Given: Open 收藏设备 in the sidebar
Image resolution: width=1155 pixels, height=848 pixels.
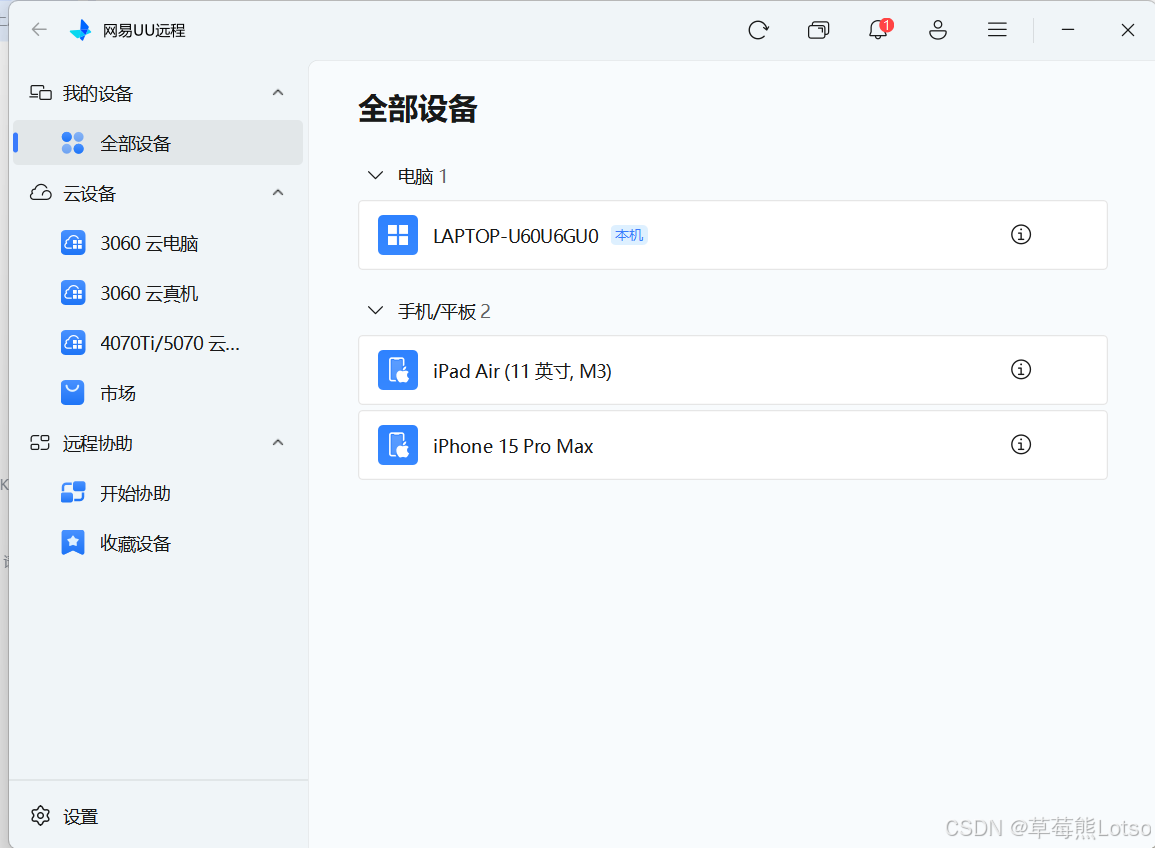Looking at the screenshot, I should click(158, 544).
